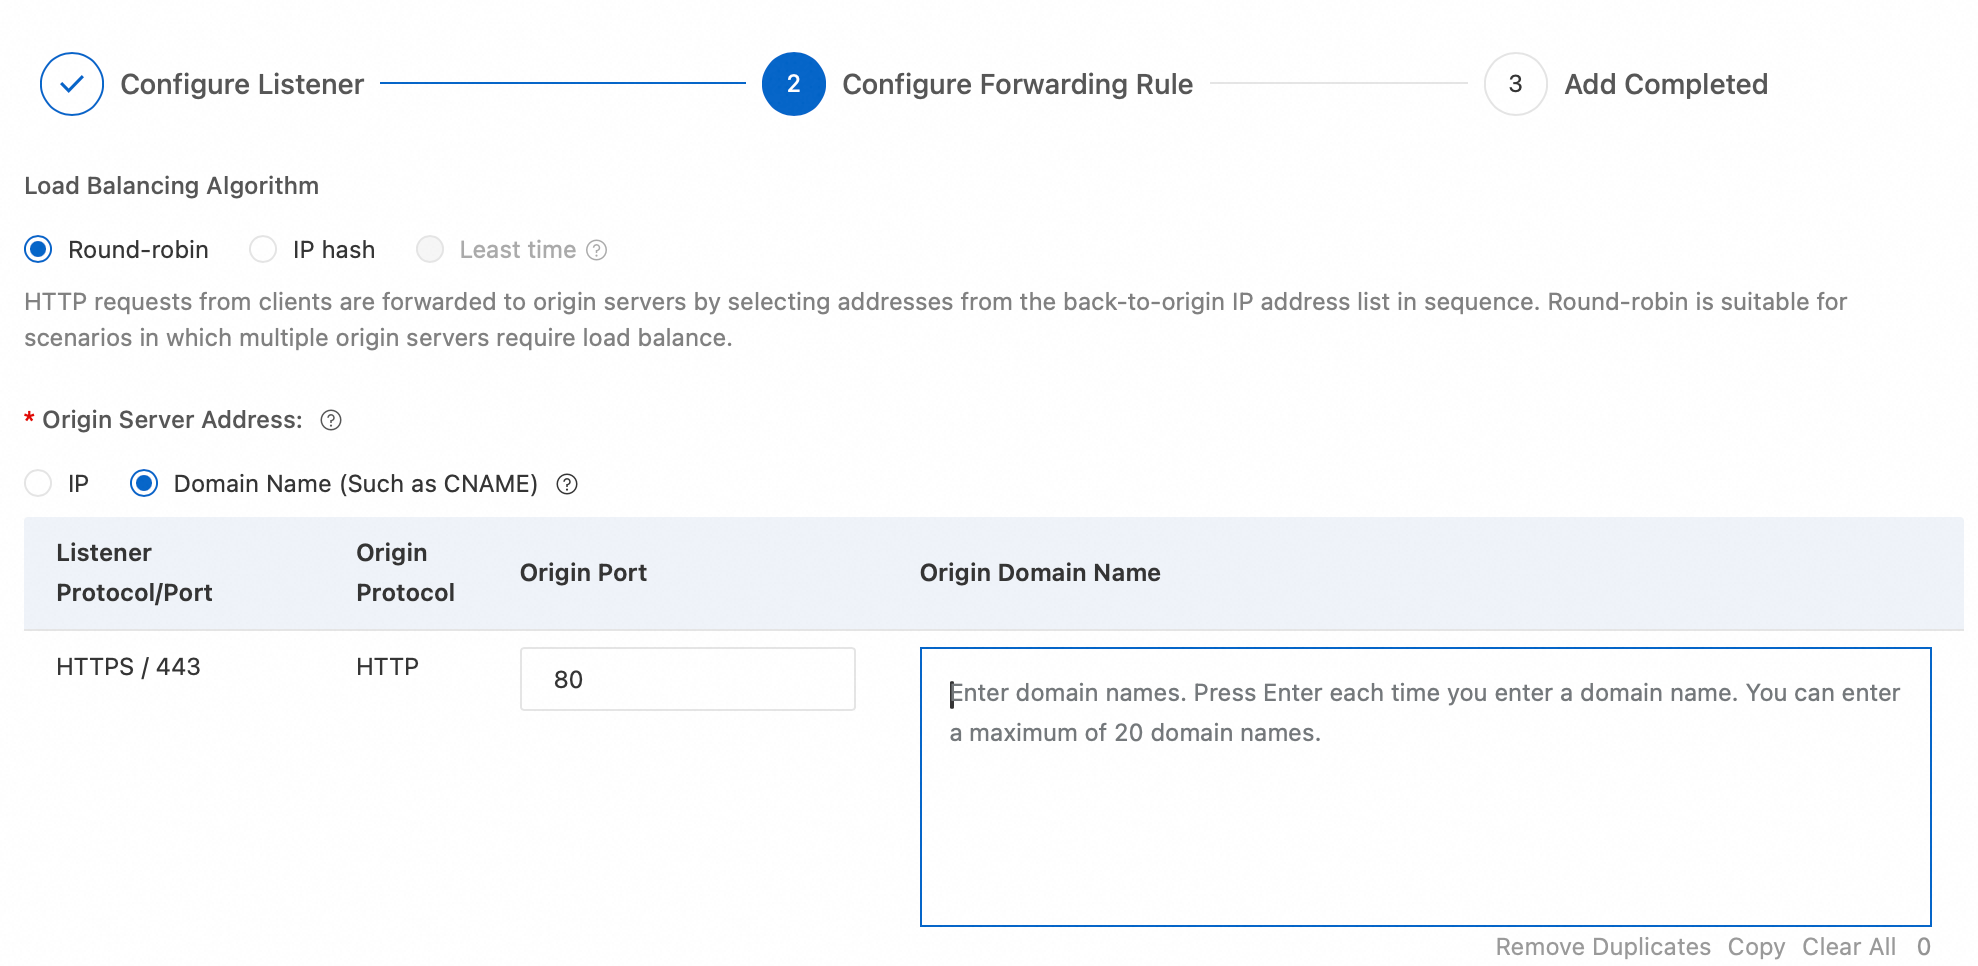
Task: Open the Domain Name CNAME help icon
Action: pyautogui.click(x=567, y=484)
